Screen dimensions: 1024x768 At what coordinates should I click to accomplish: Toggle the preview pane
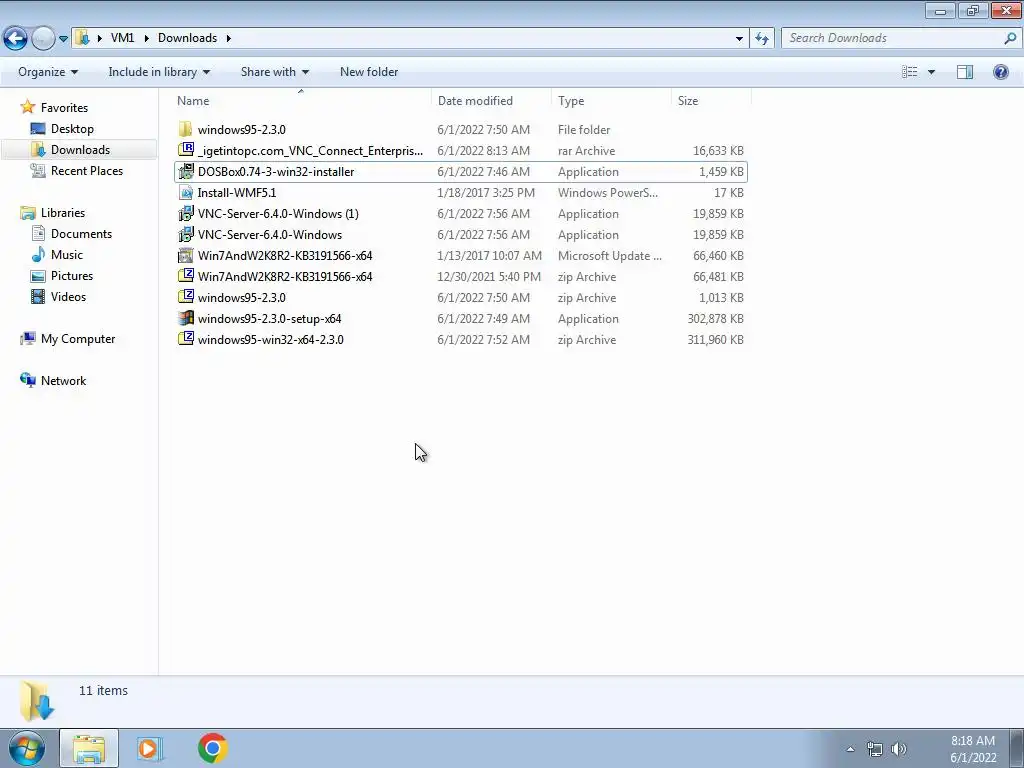[965, 72]
